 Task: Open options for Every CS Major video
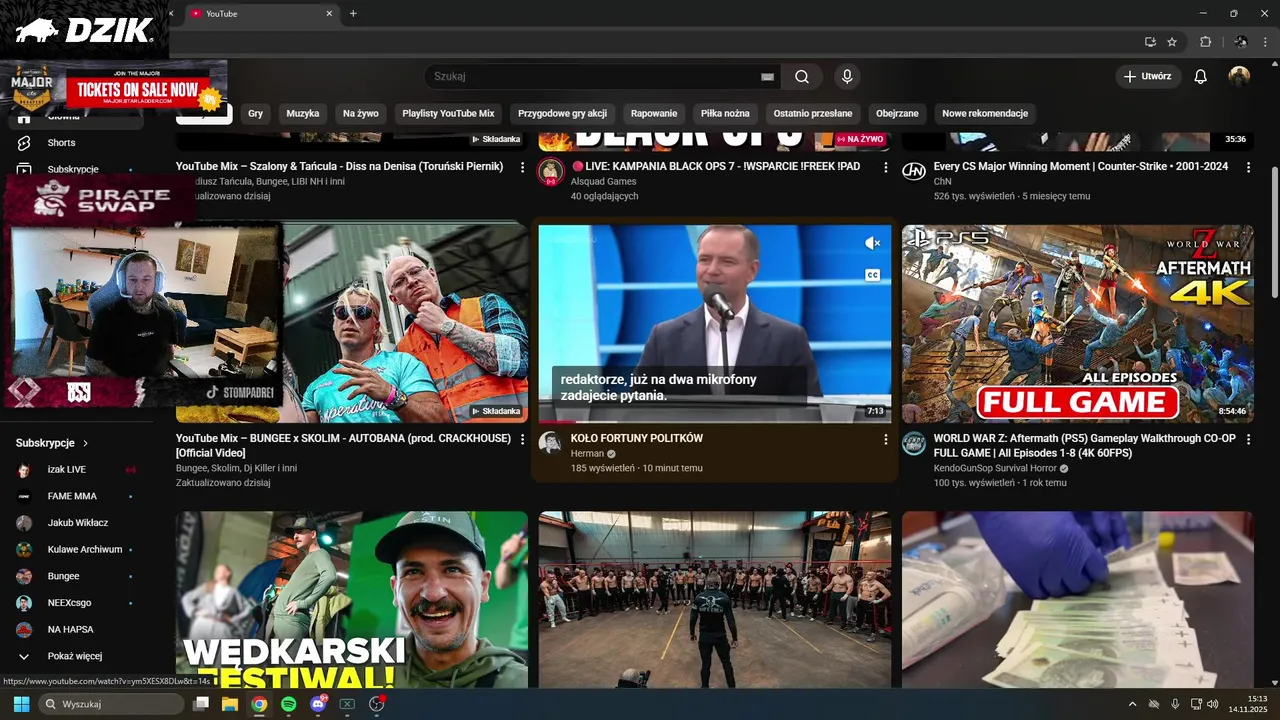click(1248, 168)
